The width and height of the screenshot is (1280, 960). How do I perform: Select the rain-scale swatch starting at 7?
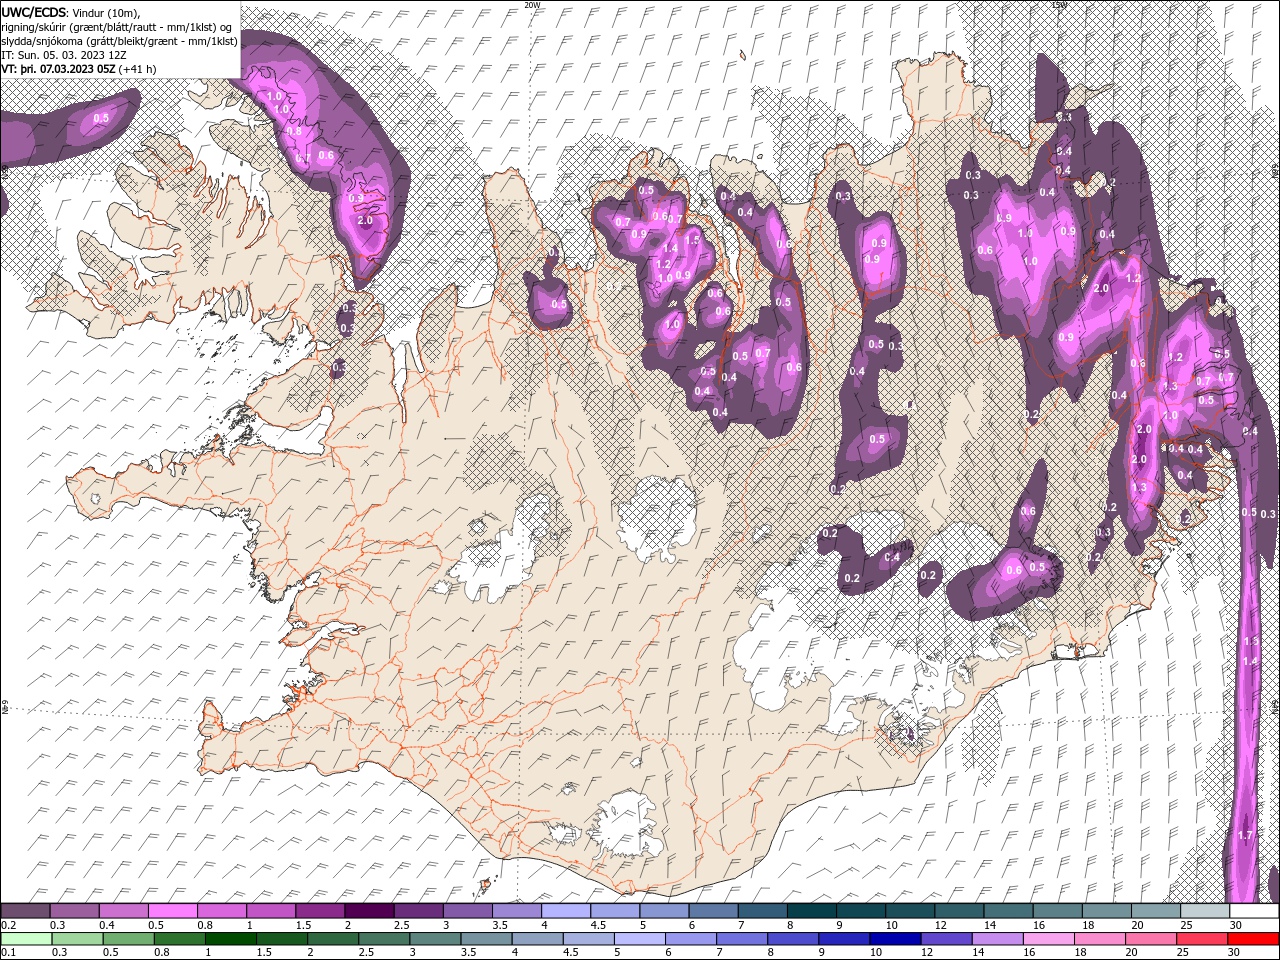[742, 939]
